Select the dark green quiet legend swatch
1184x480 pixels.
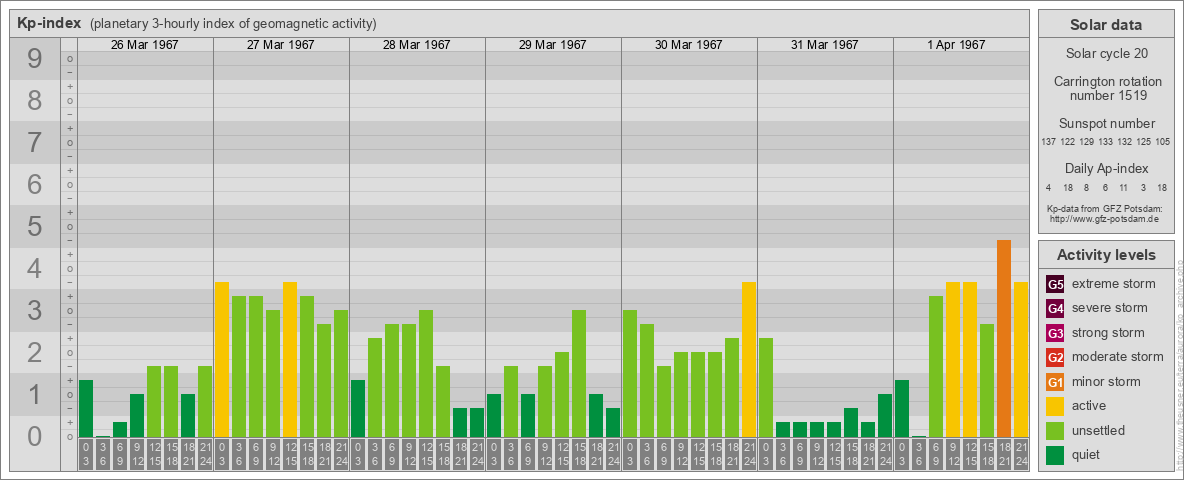(1055, 455)
